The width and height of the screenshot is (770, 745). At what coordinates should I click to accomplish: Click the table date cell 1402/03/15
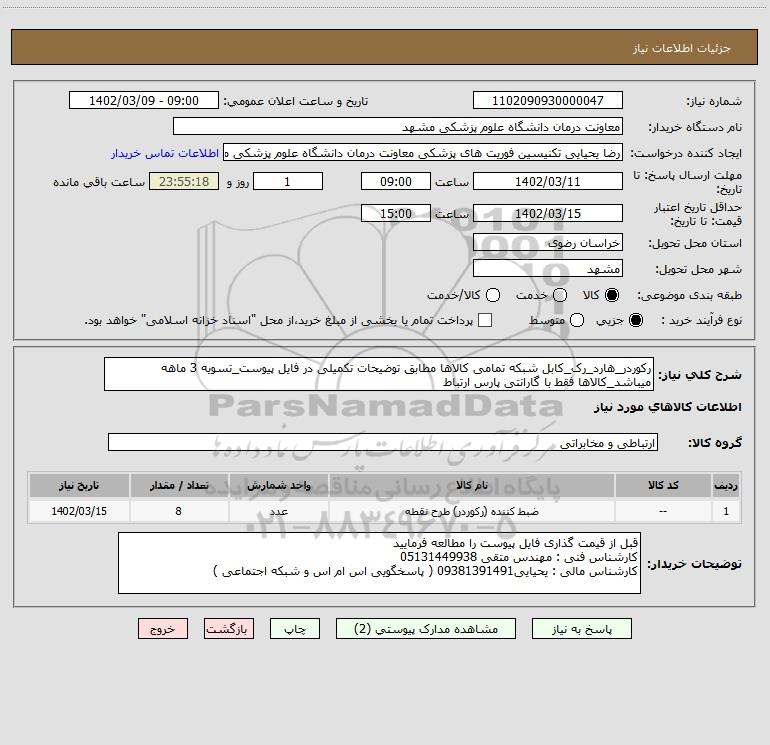[79, 511]
